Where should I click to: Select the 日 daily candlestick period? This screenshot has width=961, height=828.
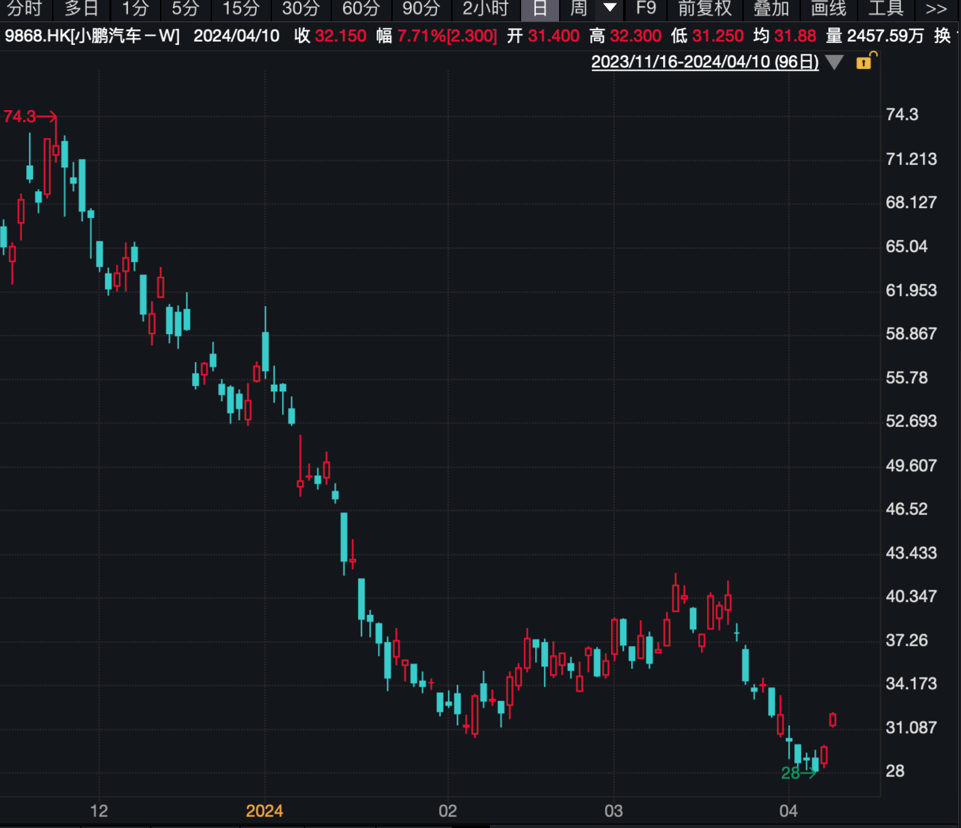tap(540, 10)
